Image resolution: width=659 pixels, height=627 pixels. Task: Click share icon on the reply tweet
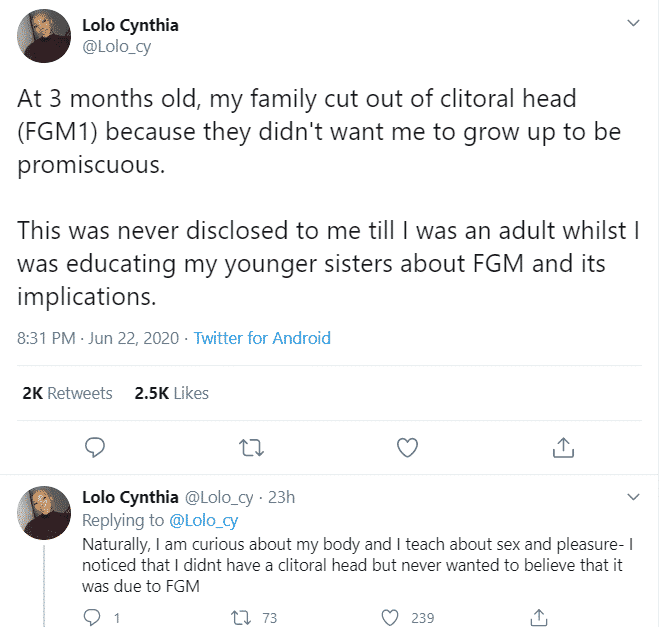[539, 617]
